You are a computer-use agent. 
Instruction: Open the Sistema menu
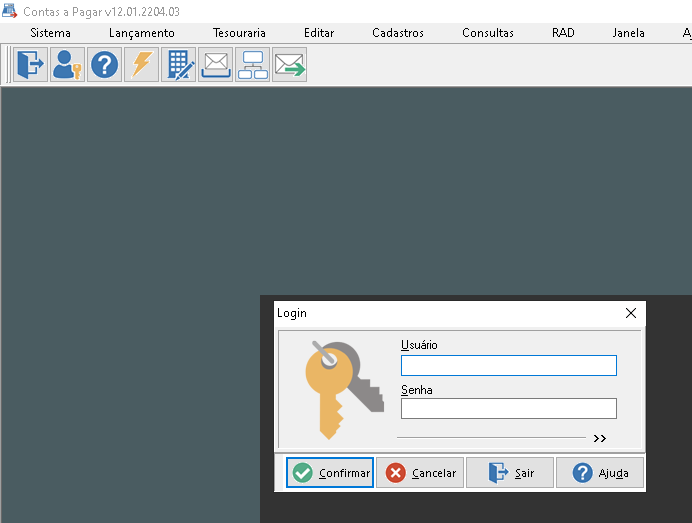point(50,33)
